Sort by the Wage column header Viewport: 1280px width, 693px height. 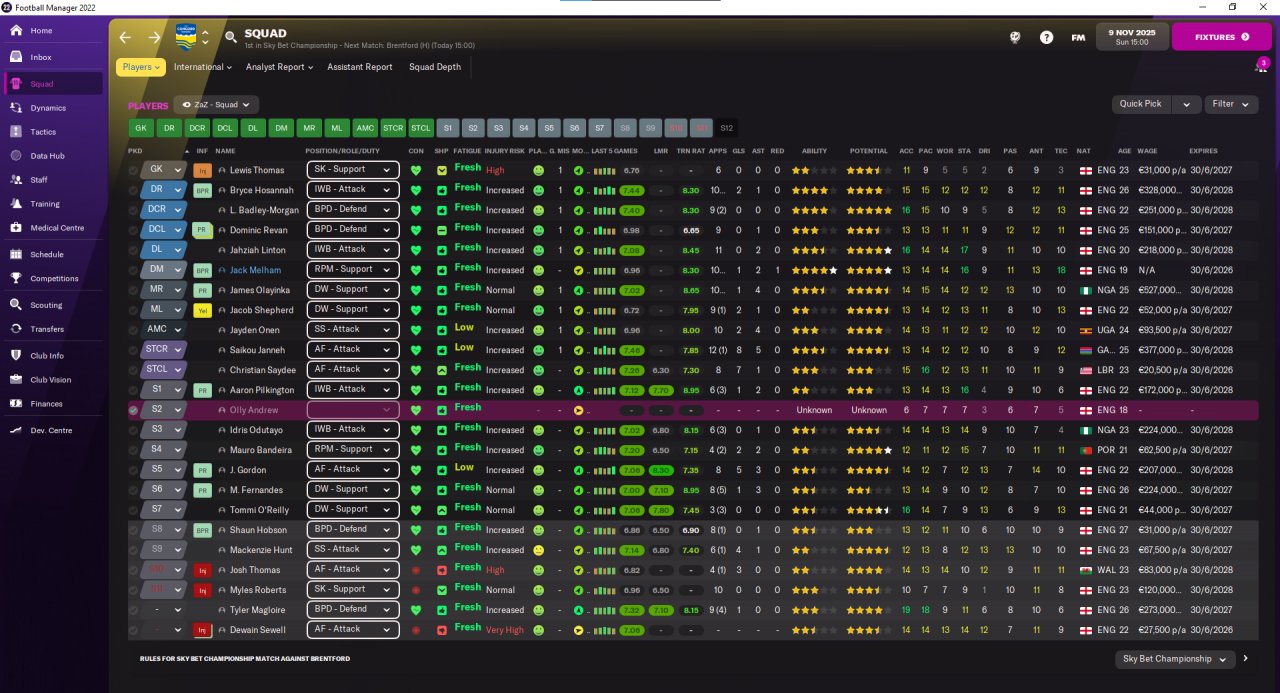tap(1147, 151)
